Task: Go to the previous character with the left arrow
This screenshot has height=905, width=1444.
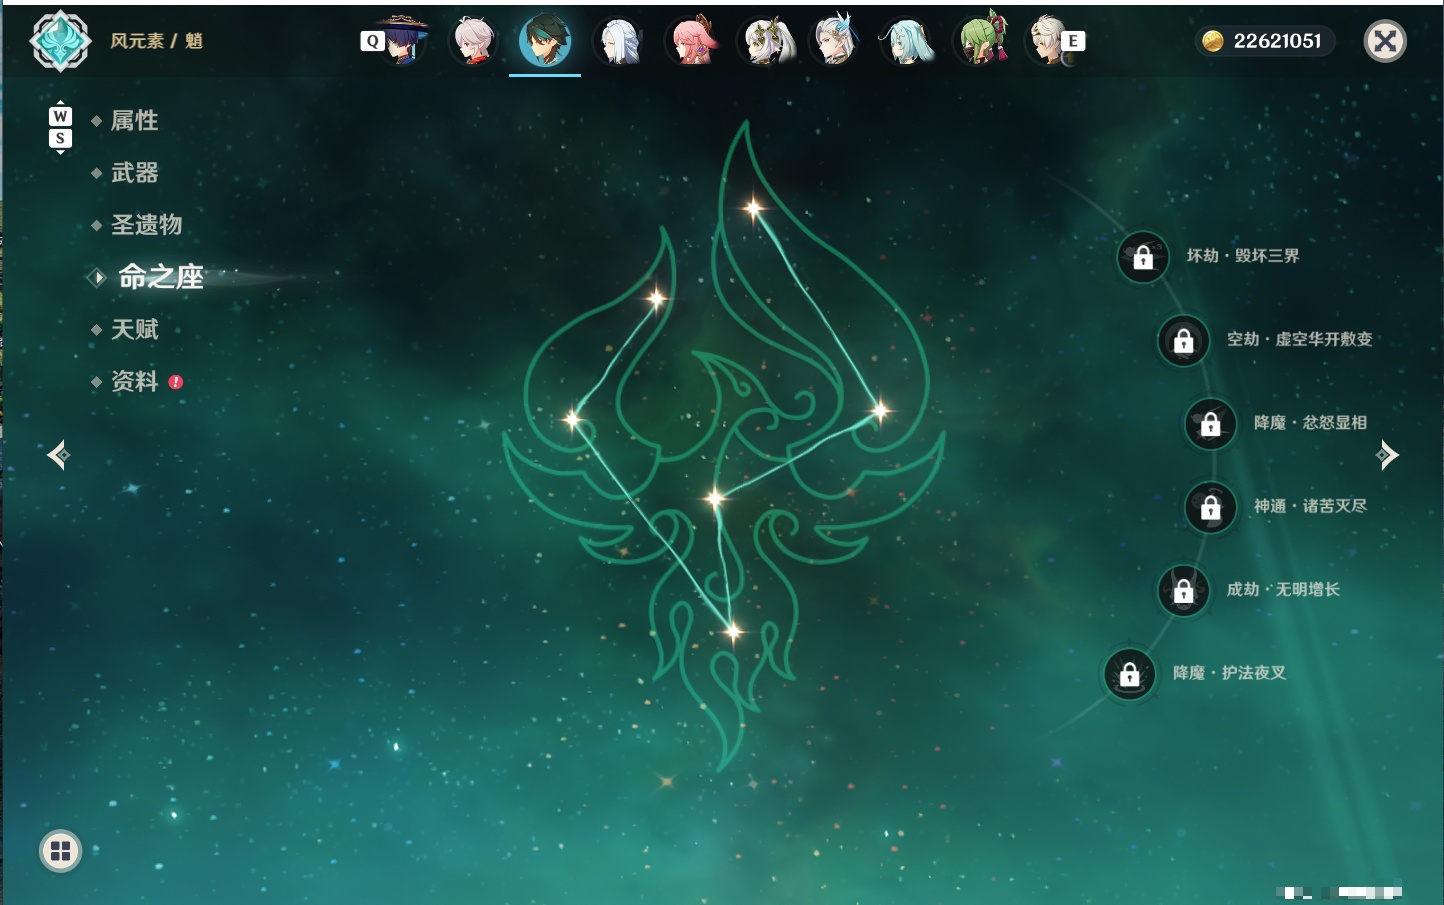Action: [58, 455]
